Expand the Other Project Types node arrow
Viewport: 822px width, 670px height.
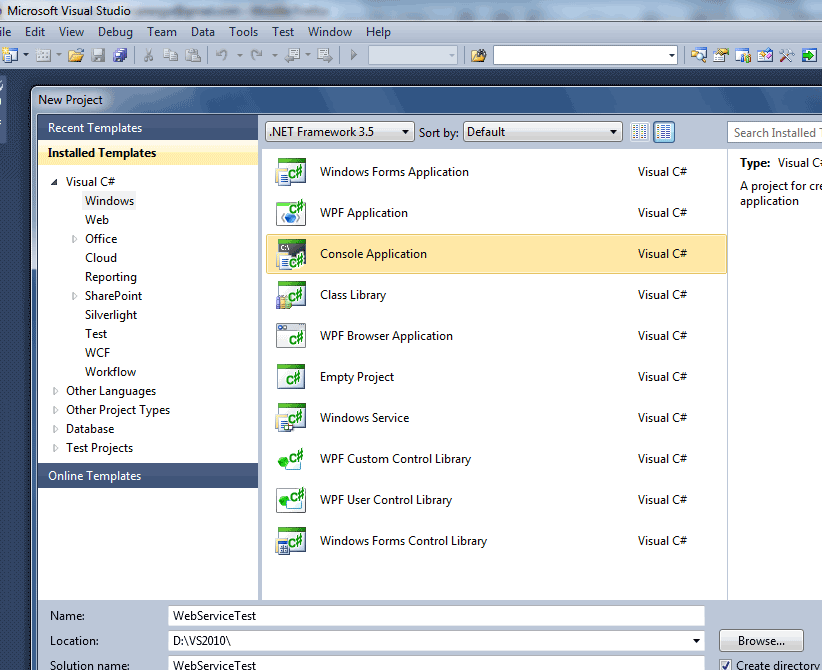(x=55, y=410)
